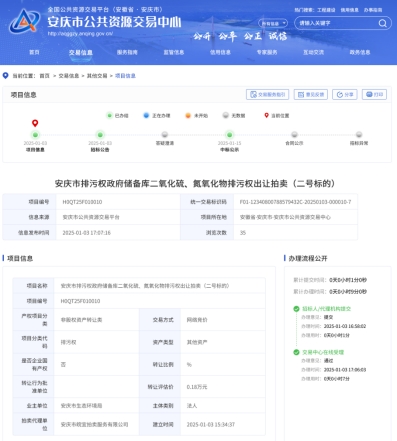
Task: Click the 信息来源 value 安庆市公共资源交易平台
Action: [x=91, y=217]
